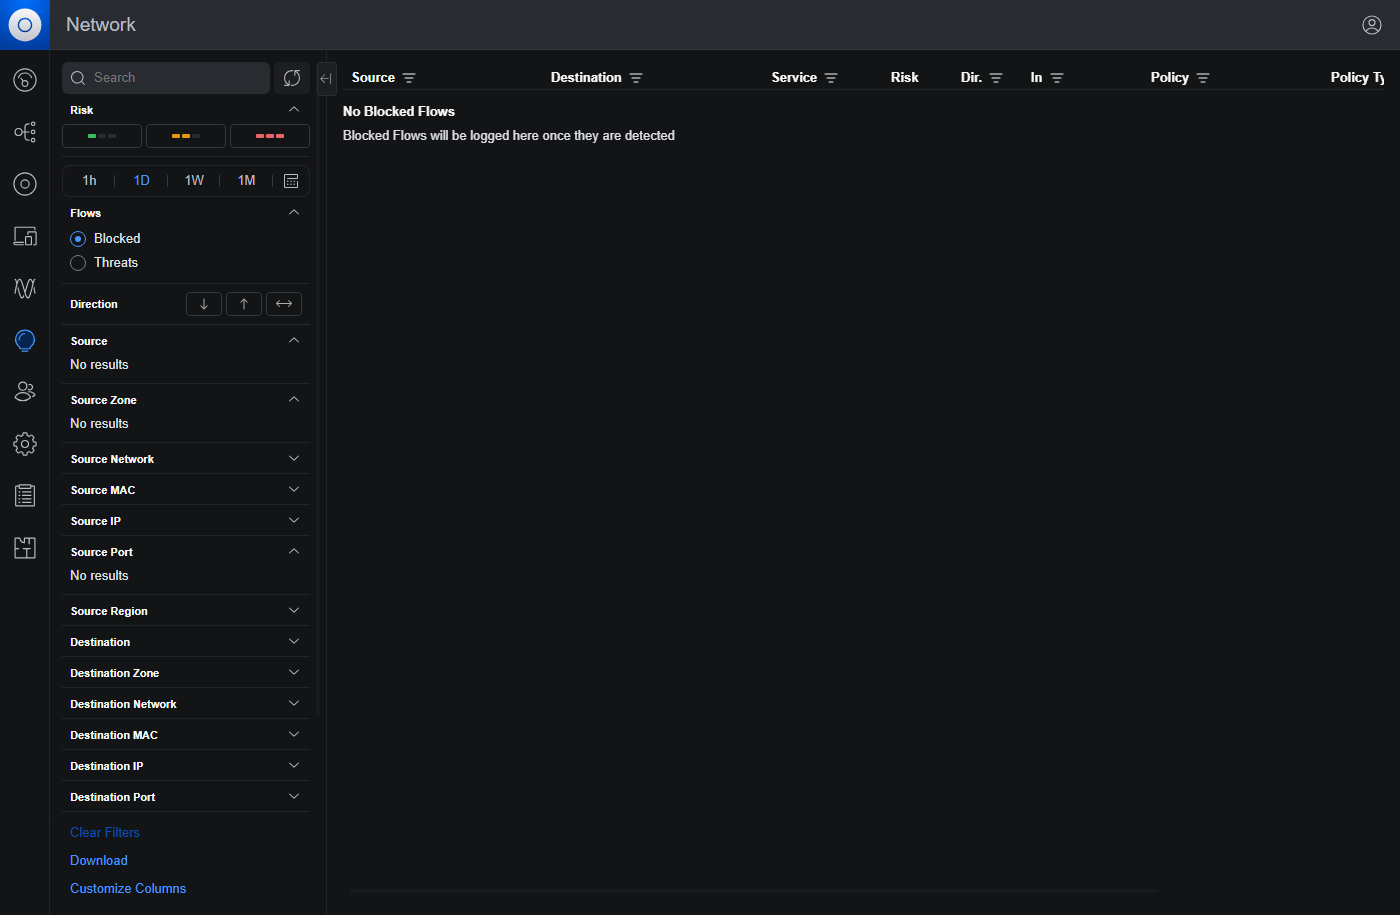The image size is (1400, 915).
Task: Switch time range to 1h
Action: coord(90,181)
